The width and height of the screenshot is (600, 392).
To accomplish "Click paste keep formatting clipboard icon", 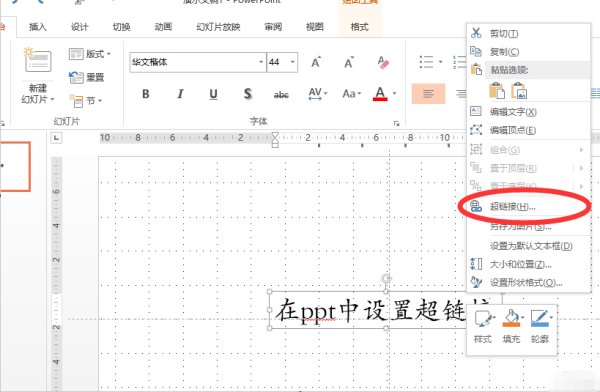I will click(x=497, y=91).
